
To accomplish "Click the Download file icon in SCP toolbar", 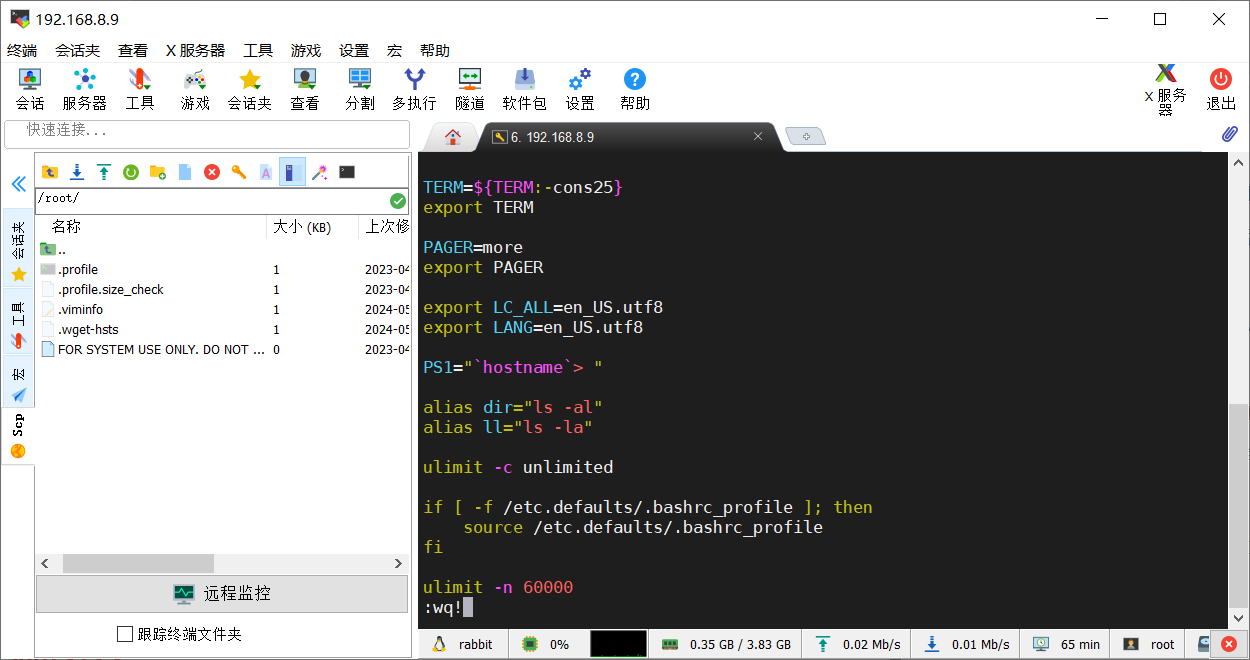I will click(x=77, y=172).
